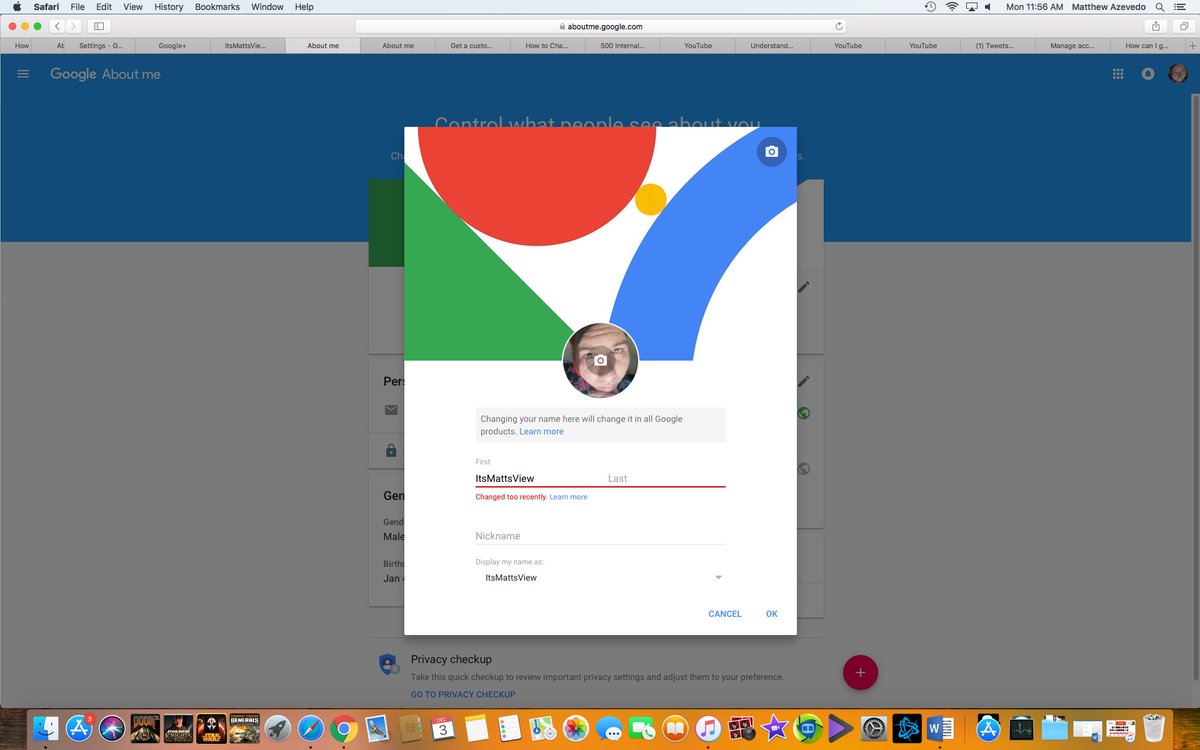Open the Google hamburger main menu
1200x750 pixels.
pos(23,74)
